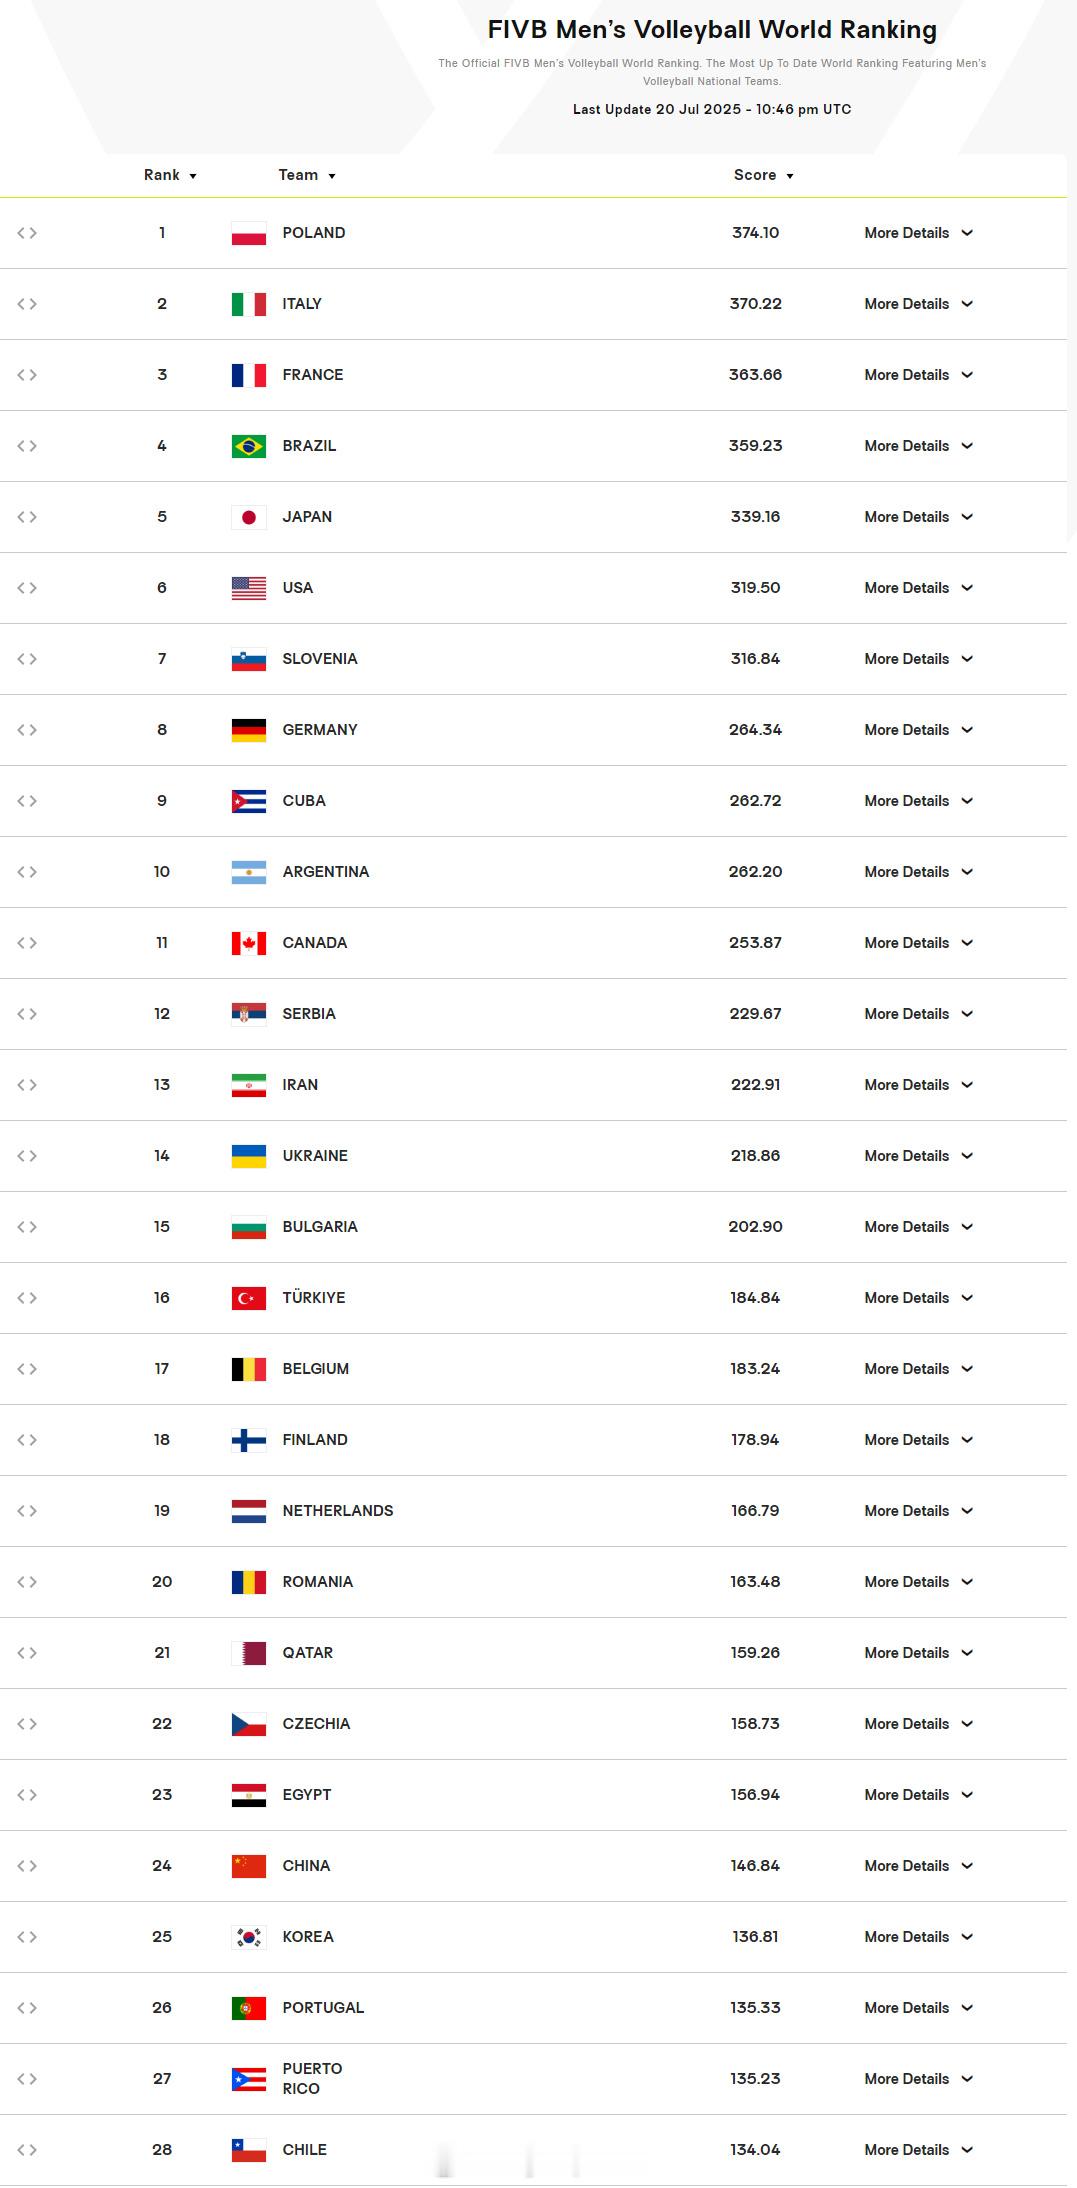Click the Qatar flag icon
The height and width of the screenshot is (2188, 1077).
pyautogui.click(x=249, y=1653)
